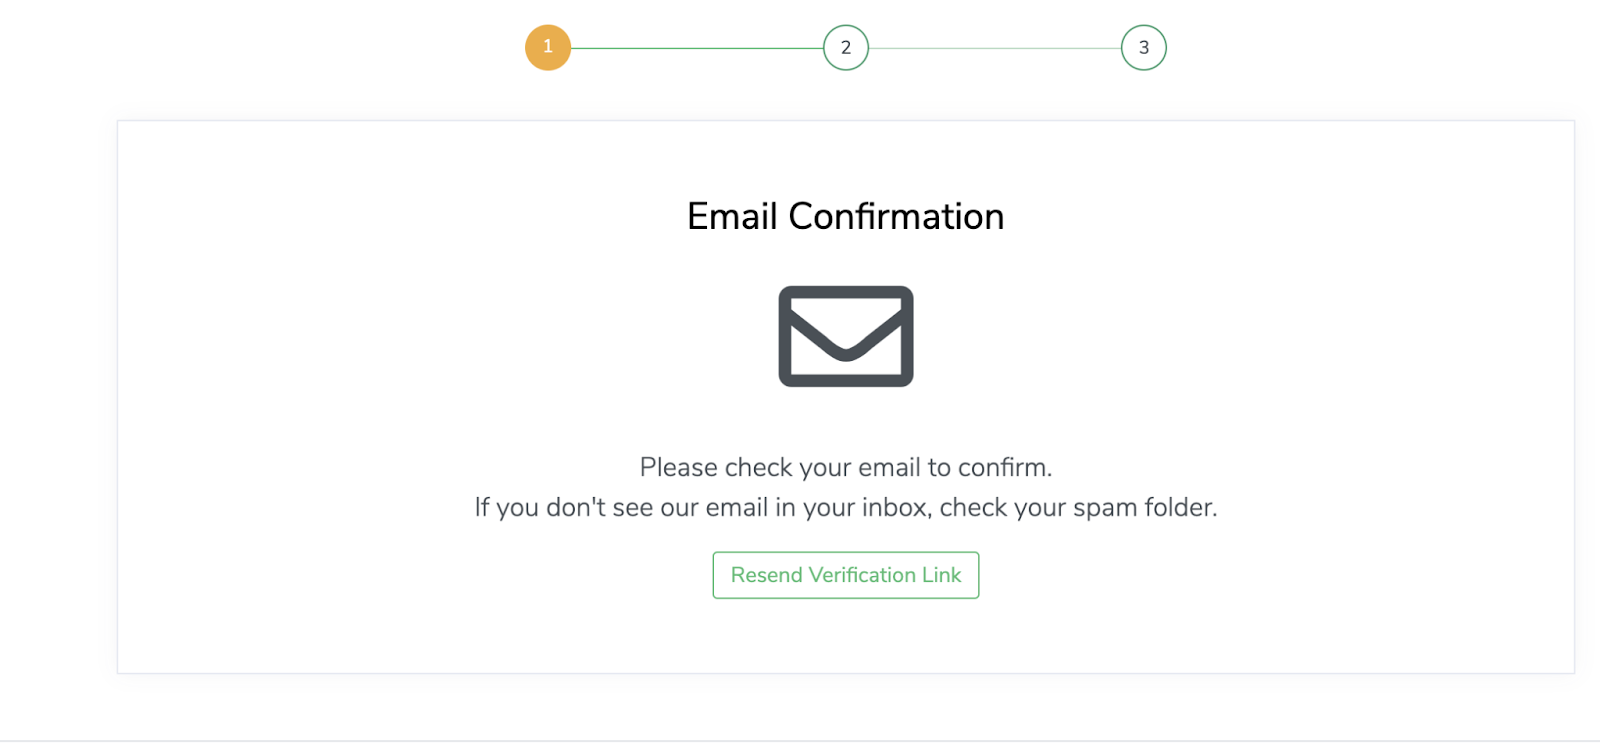The image size is (1600, 751).
Task: Click the word 'Email' in the heading
Action: click(x=732, y=217)
